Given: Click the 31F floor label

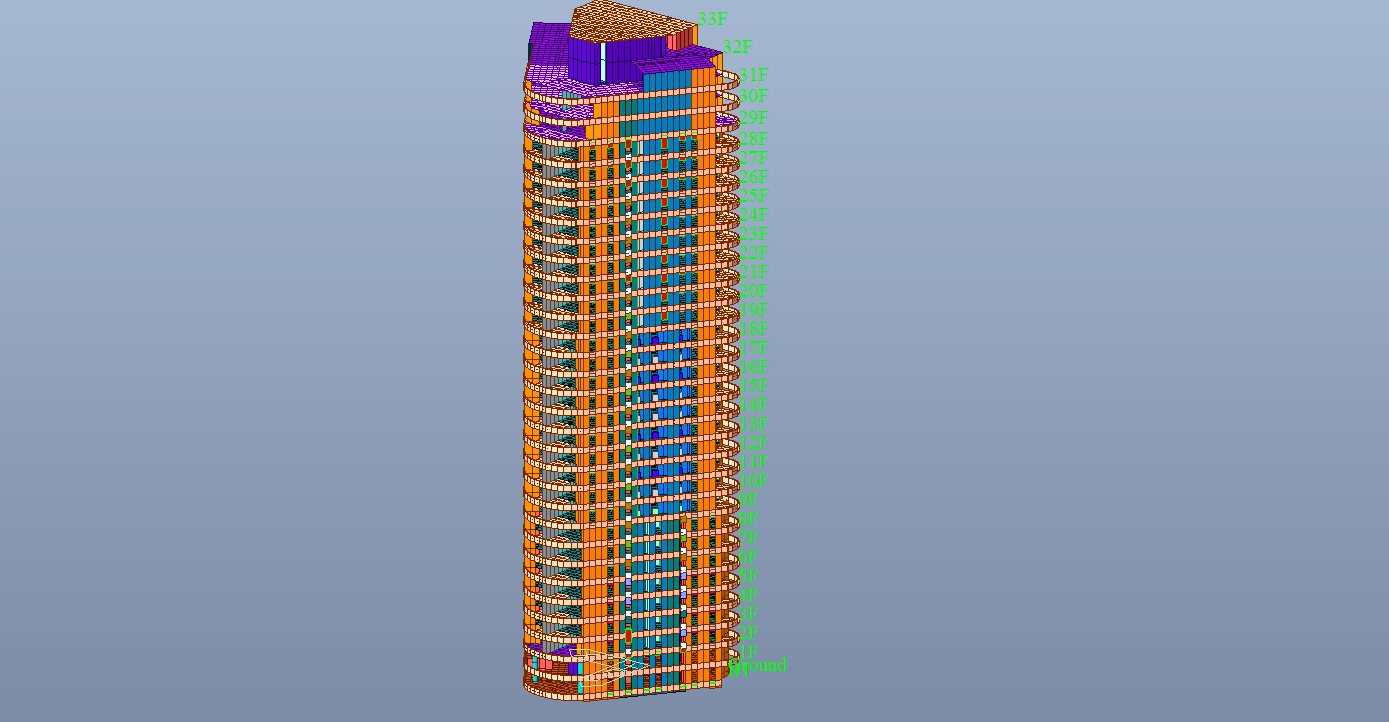Looking at the screenshot, I should 754,75.
